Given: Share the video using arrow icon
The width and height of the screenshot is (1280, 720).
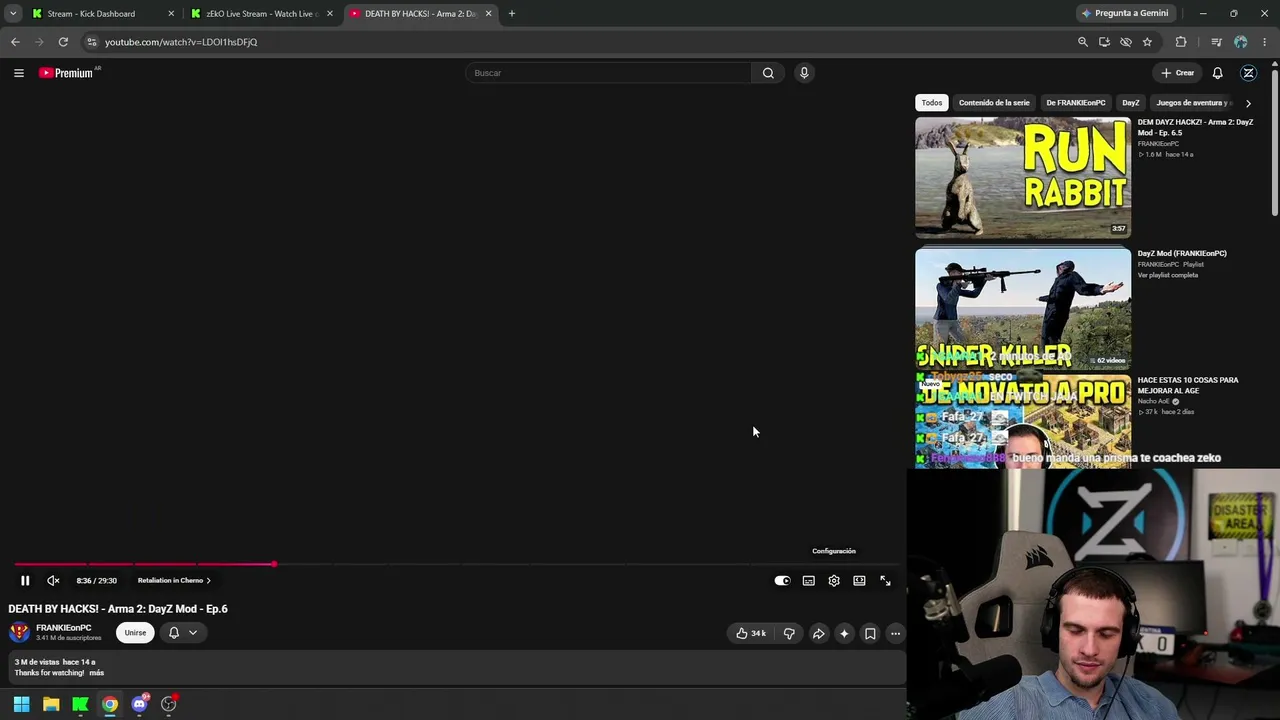Looking at the screenshot, I should [x=818, y=633].
